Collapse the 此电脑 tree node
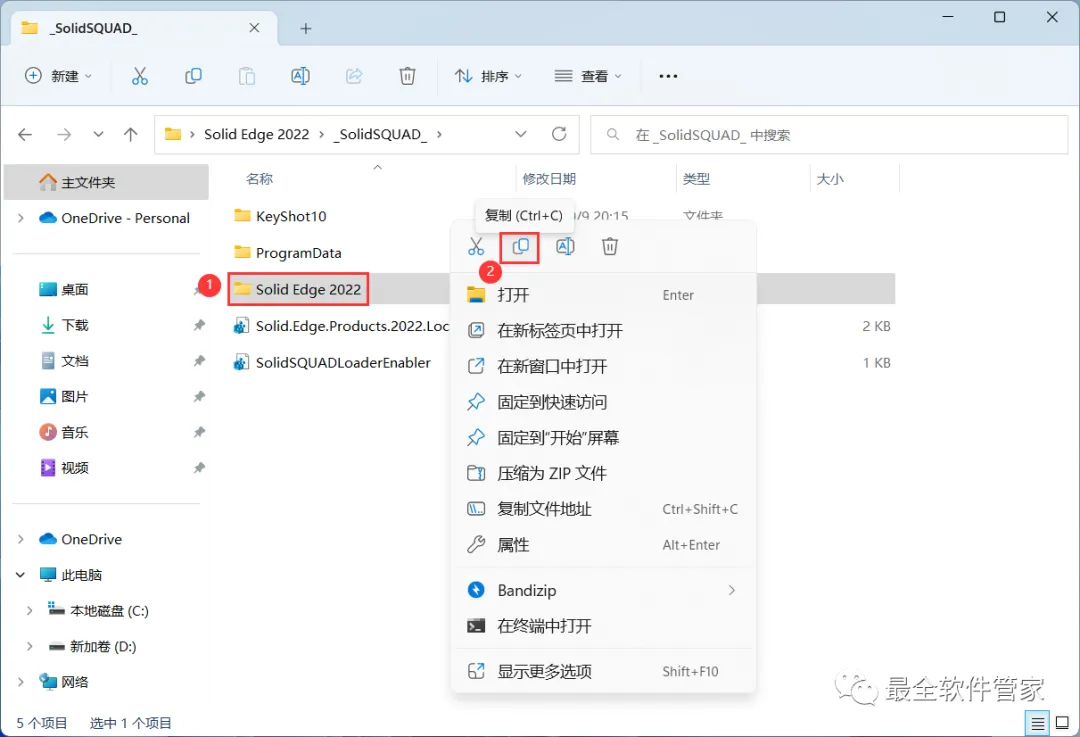Image resolution: width=1080 pixels, height=737 pixels. click(21, 575)
